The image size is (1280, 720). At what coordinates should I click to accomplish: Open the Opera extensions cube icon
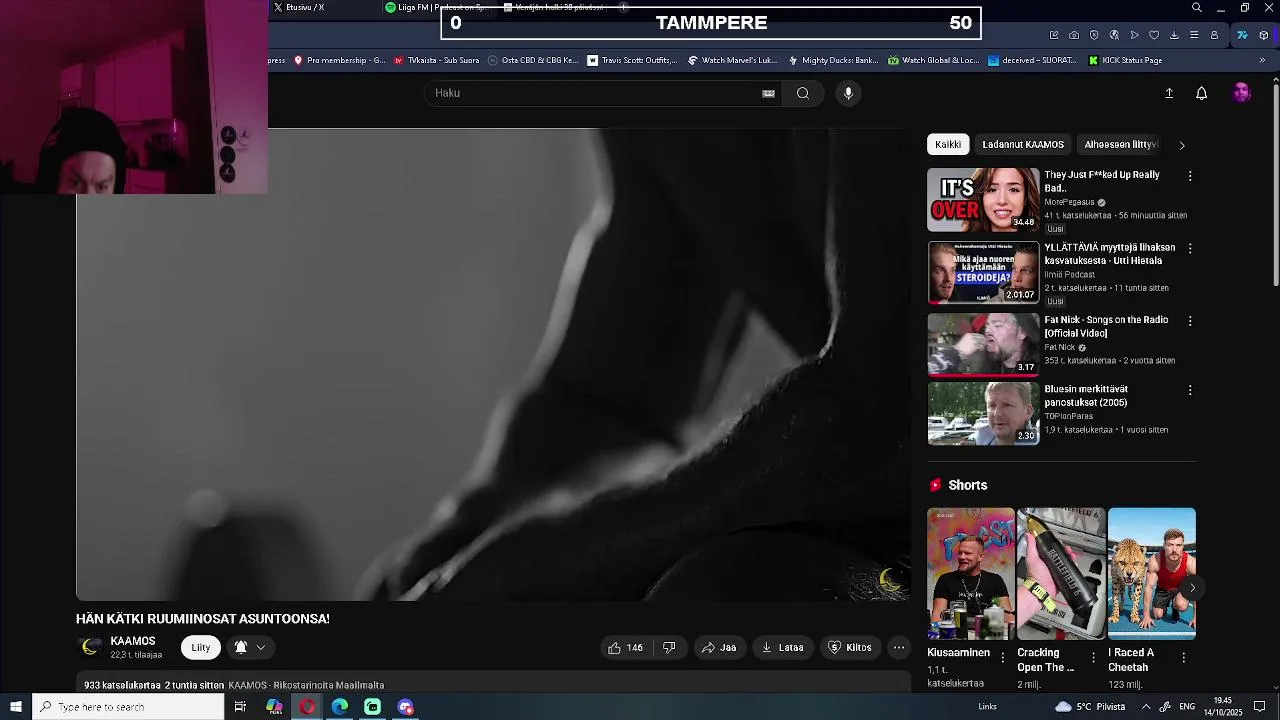(1264, 35)
